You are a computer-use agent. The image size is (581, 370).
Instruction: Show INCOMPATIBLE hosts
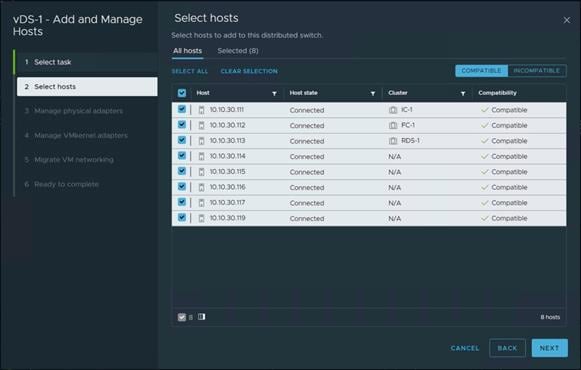tap(537, 70)
